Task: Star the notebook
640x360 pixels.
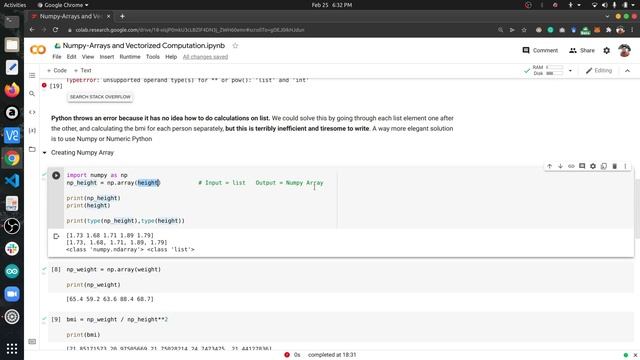Action: [235, 45]
